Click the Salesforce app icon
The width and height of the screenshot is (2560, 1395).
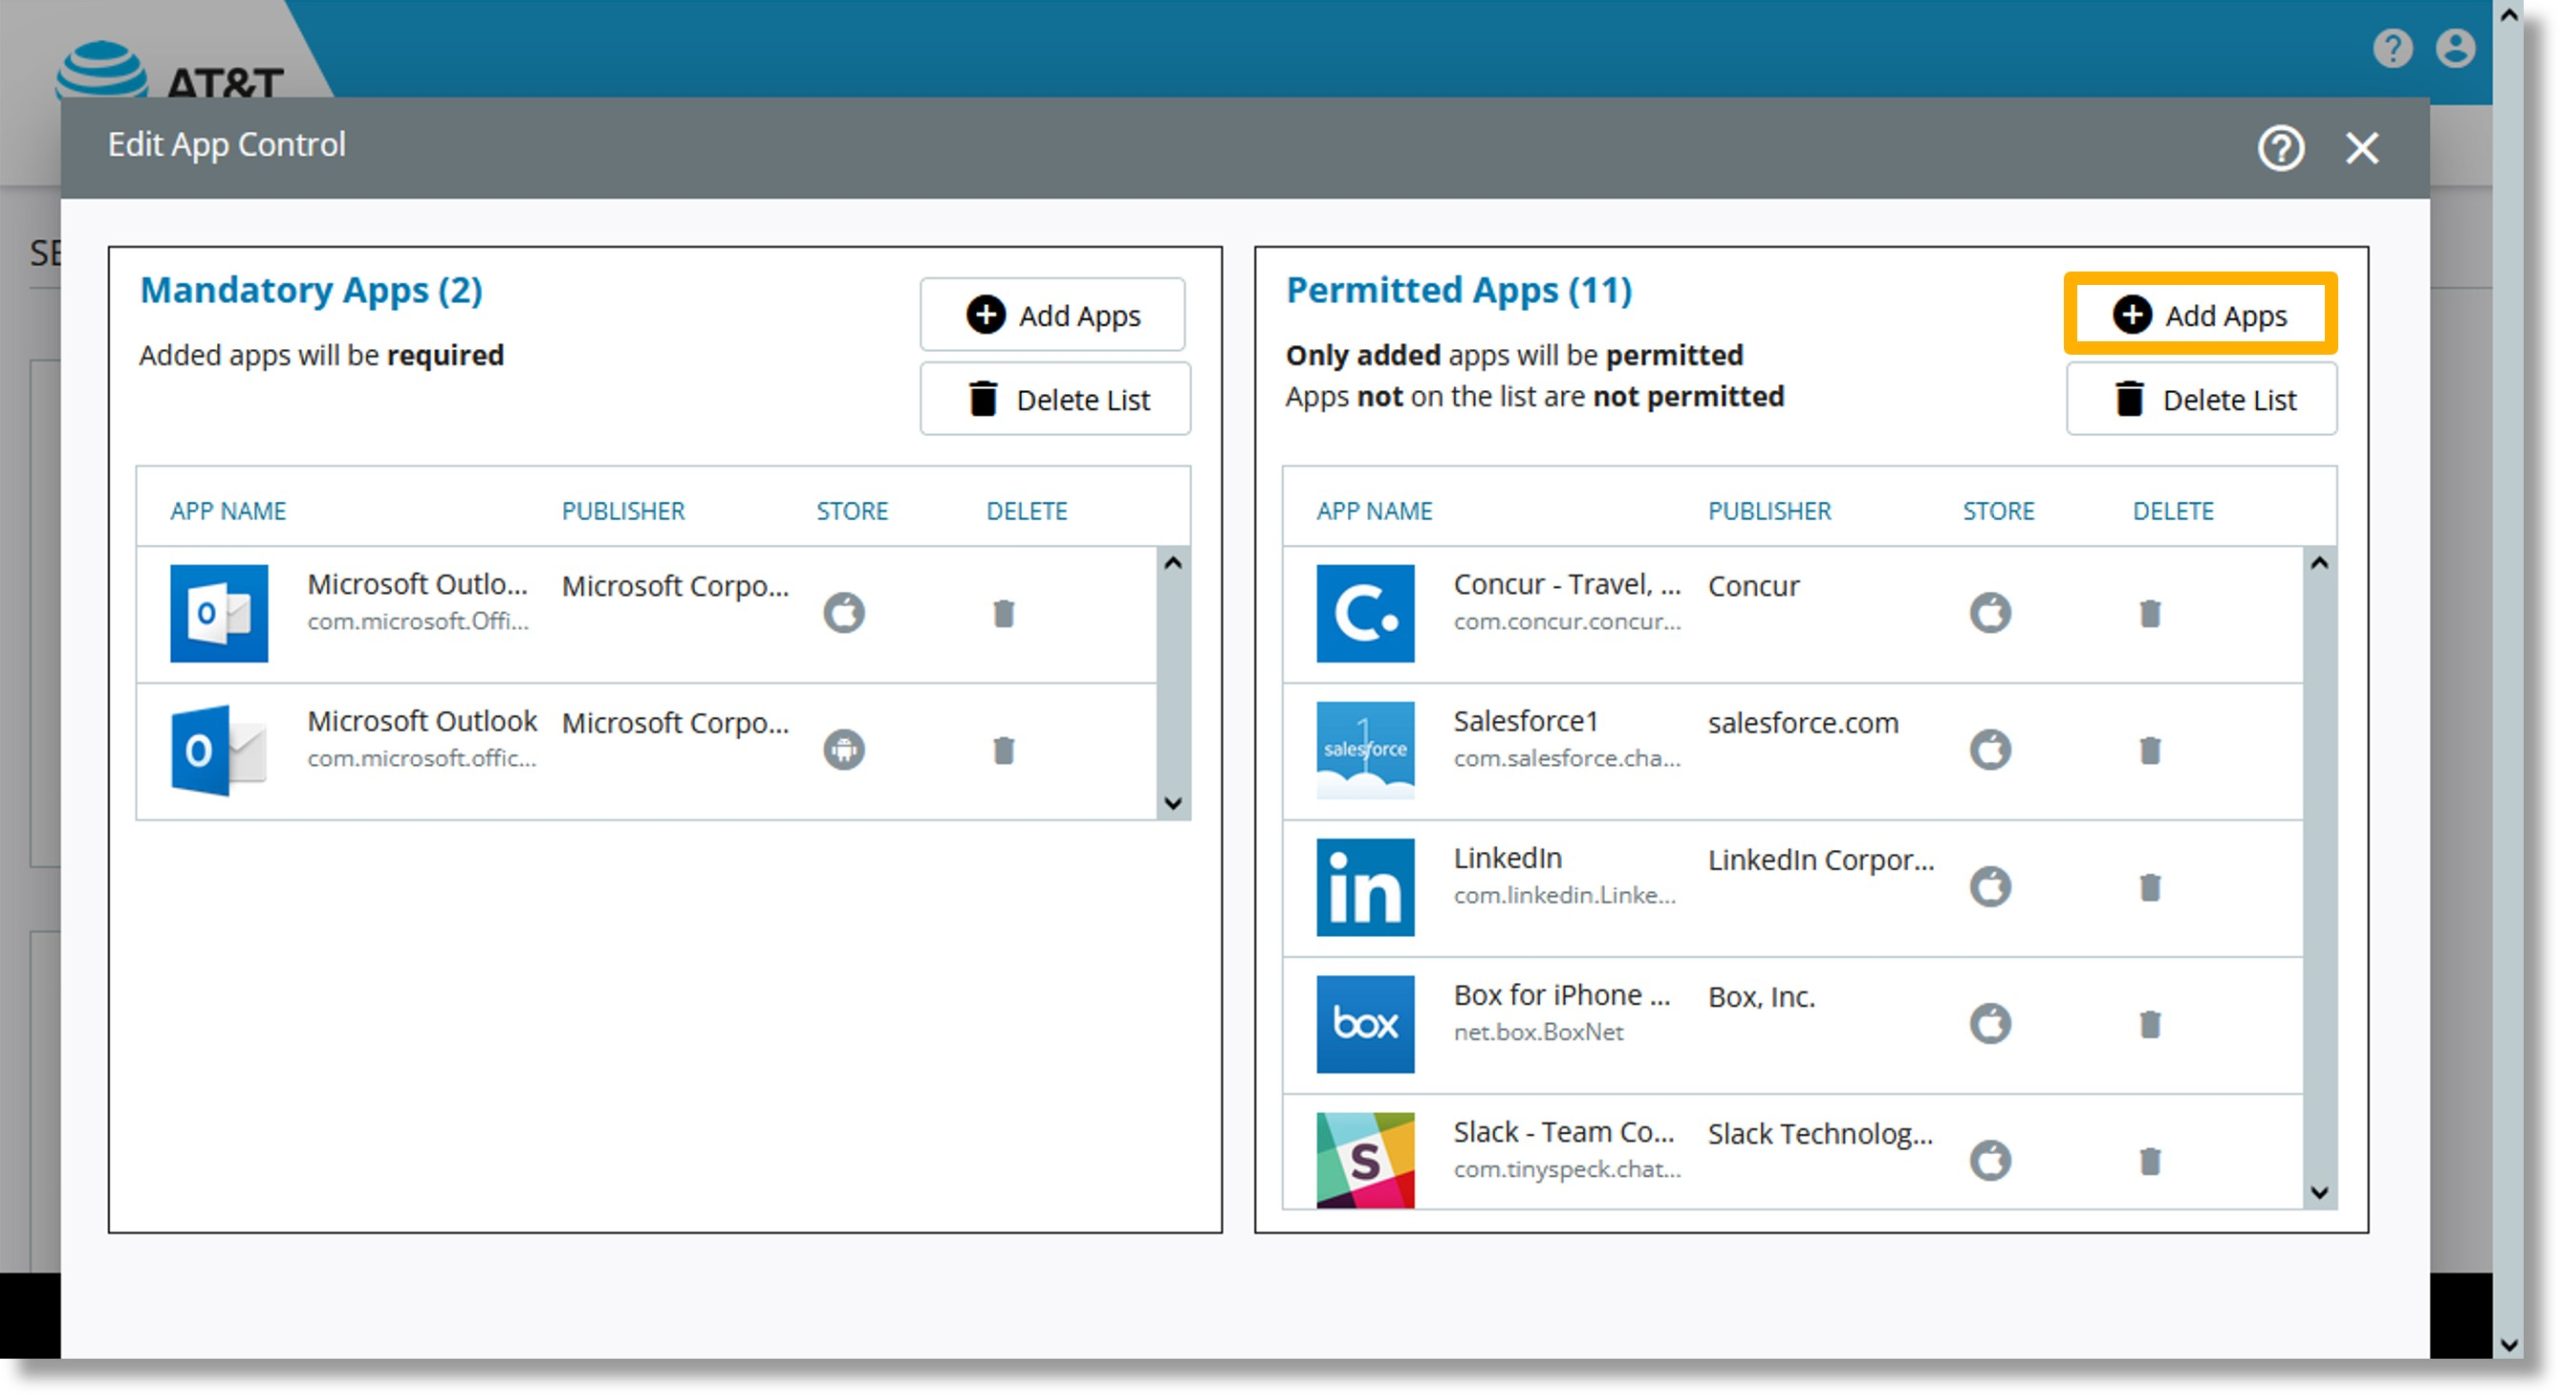(x=1365, y=750)
